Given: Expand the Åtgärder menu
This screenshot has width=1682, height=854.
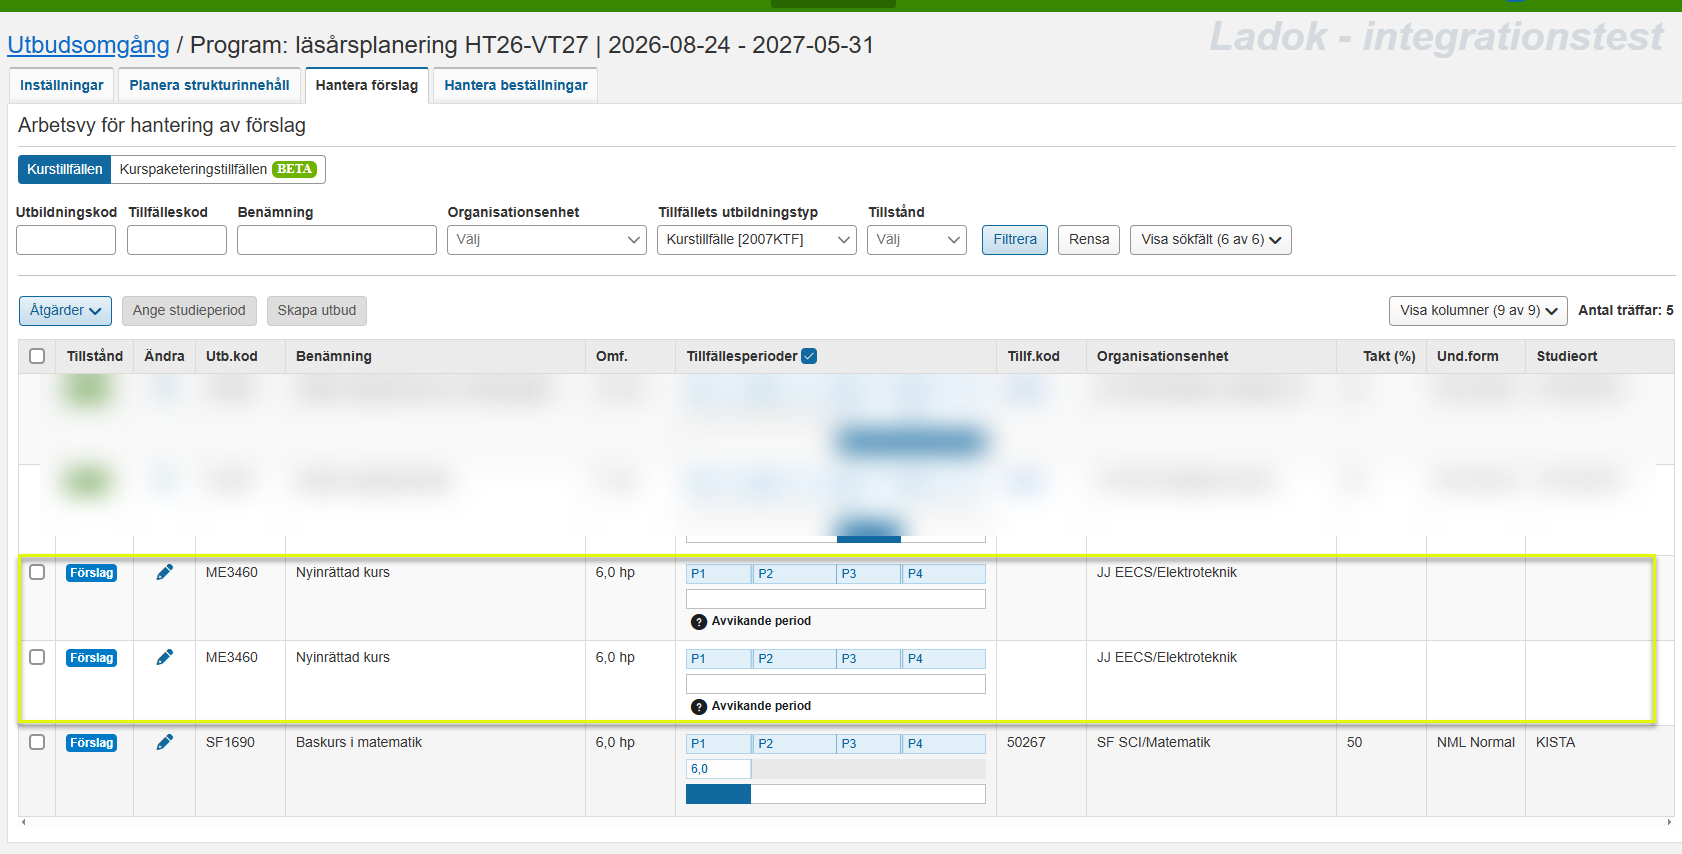Looking at the screenshot, I should point(65,311).
